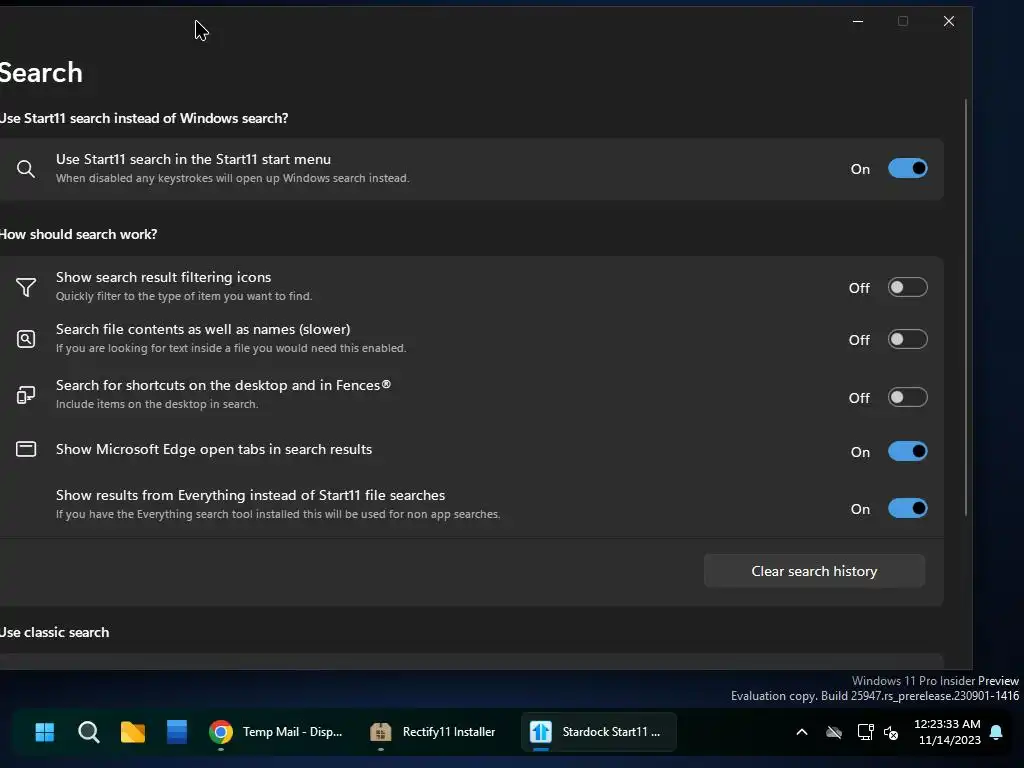Click the magnifier icon beside Start11 search
The height and width of the screenshot is (768, 1024).
click(x=25, y=169)
